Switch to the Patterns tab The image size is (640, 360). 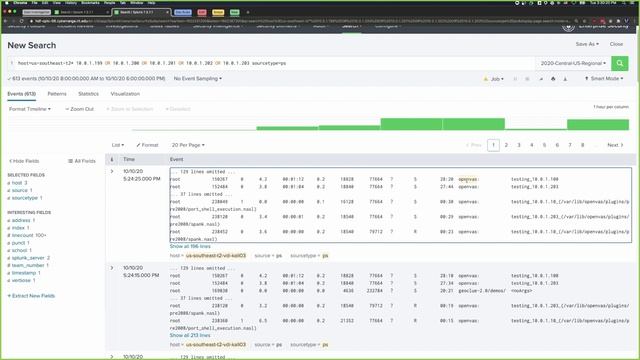point(57,94)
